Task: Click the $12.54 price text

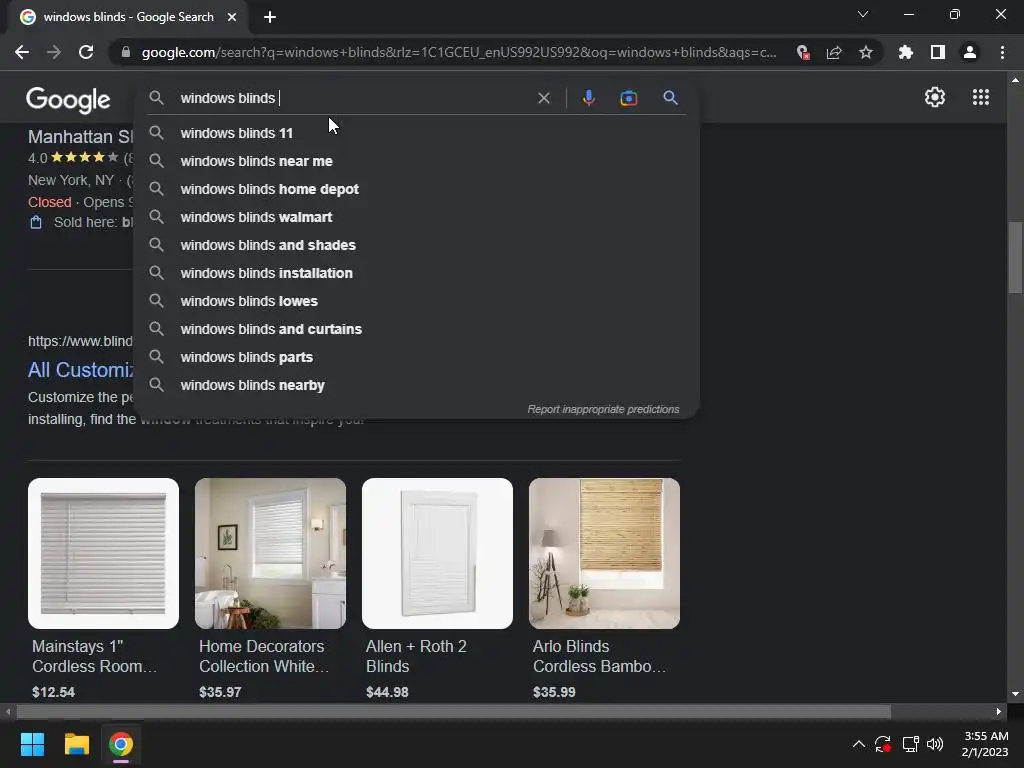Action: tap(54, 692)
